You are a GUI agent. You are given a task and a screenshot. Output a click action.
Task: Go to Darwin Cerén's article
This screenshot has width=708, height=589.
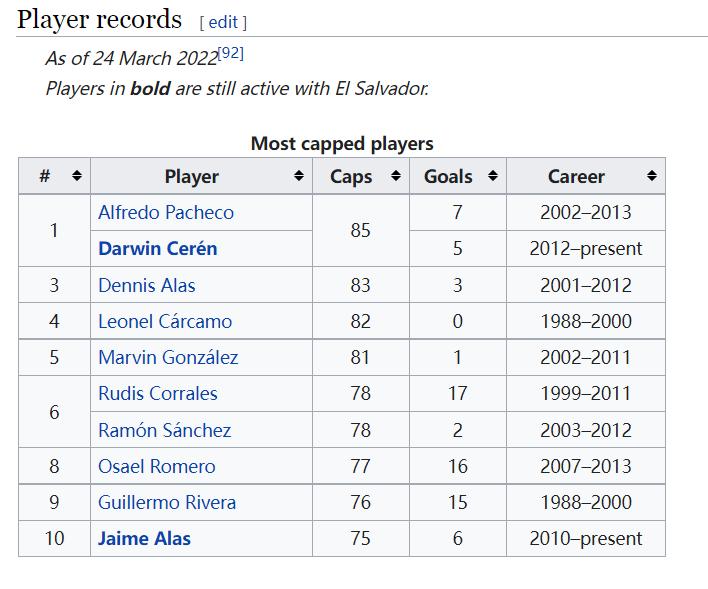pos(157,248)
